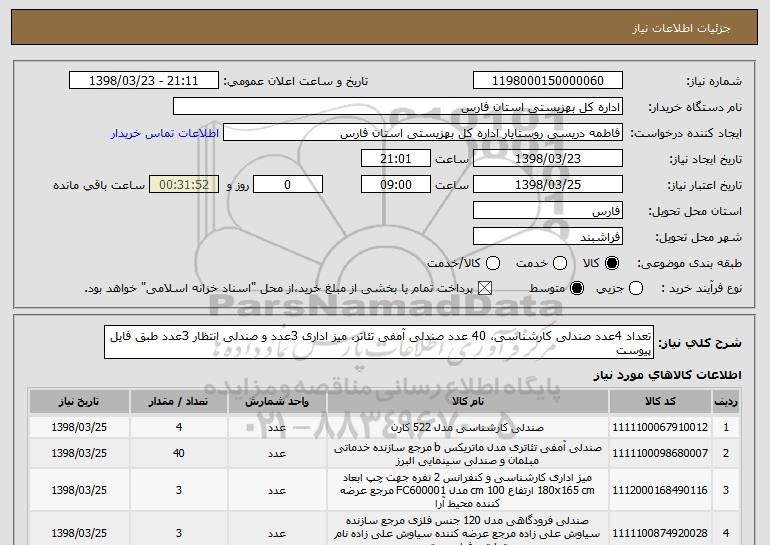This screenshot has height=545, width=770.
Task: Click the remaining time countdown 00:31:52
Action: coord(184,185)
